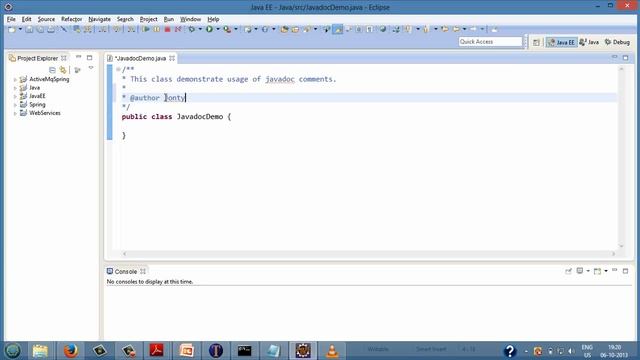
Task: Click the Suspend (pause) debug icon
Action: click(x=157, y=29)
